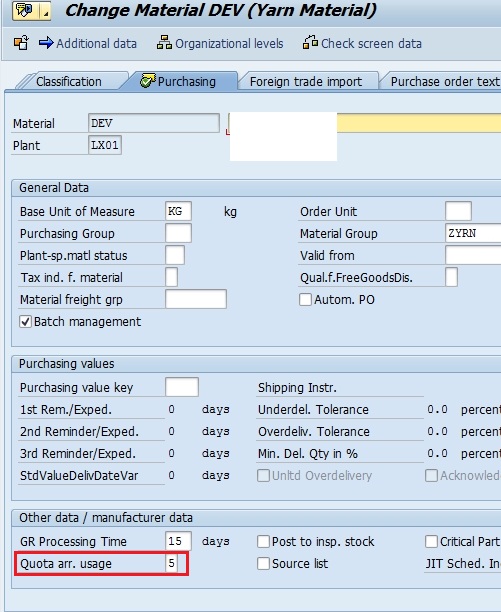This screenshot has height=612, width=501.
Task: Switch to the Classification tab
Action: point(69,82)
